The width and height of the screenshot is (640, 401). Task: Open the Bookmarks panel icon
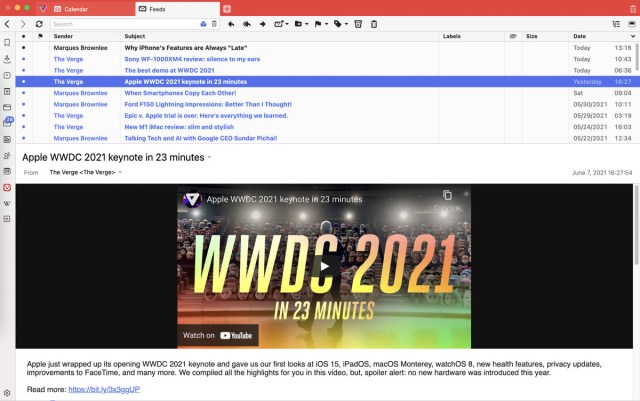[x=7, y=42]
